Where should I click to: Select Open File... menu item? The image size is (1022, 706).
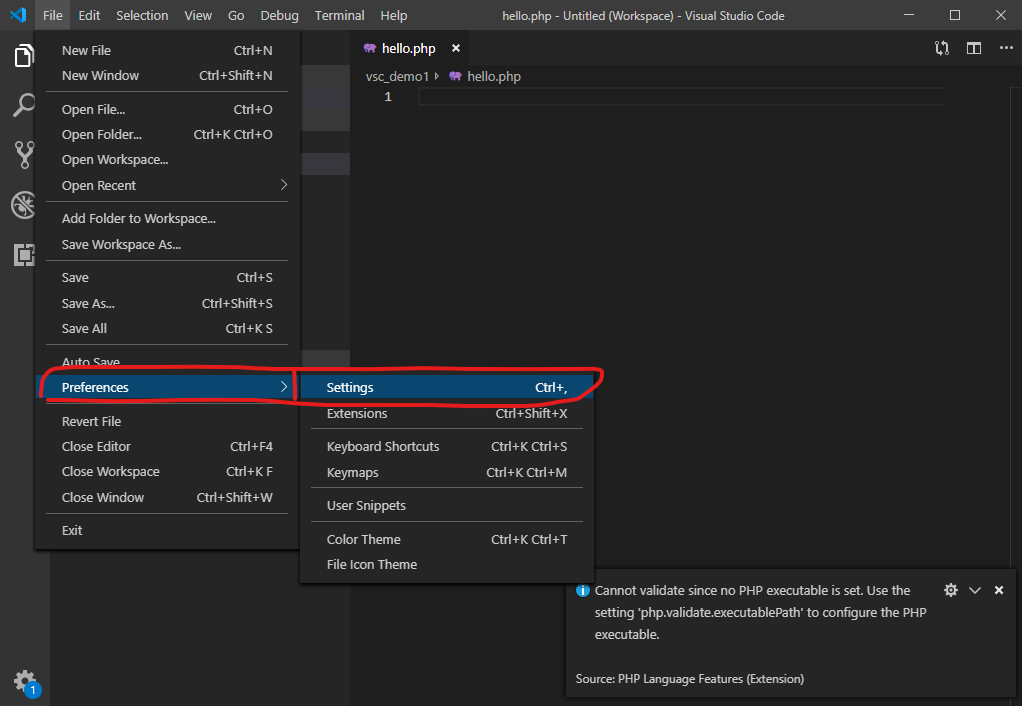(x=167, y=110)
